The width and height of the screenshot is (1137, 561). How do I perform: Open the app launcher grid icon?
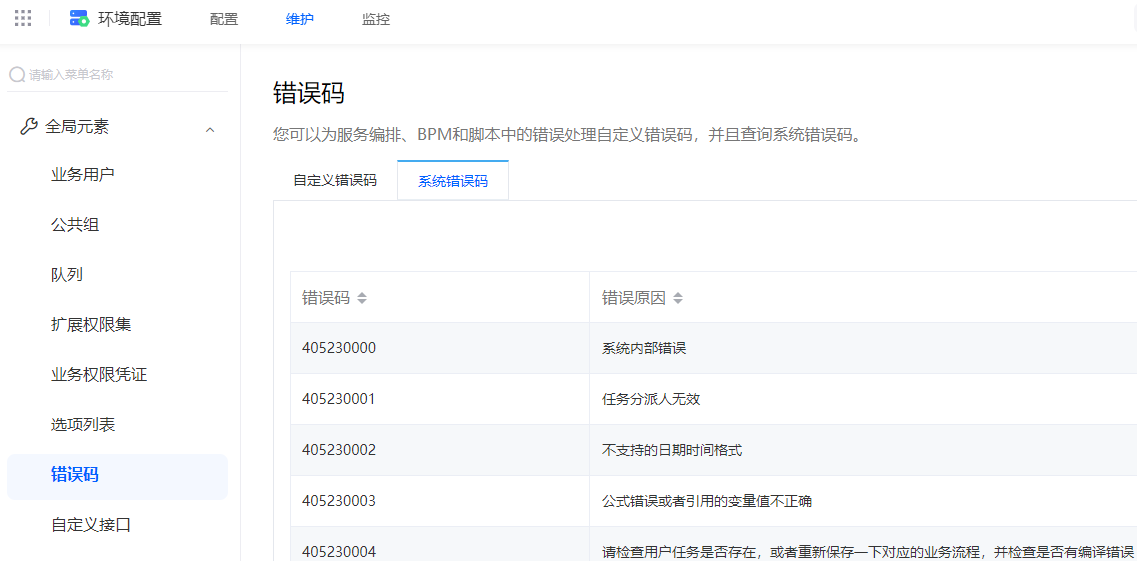pyautogui.click(x=23, y=18)
